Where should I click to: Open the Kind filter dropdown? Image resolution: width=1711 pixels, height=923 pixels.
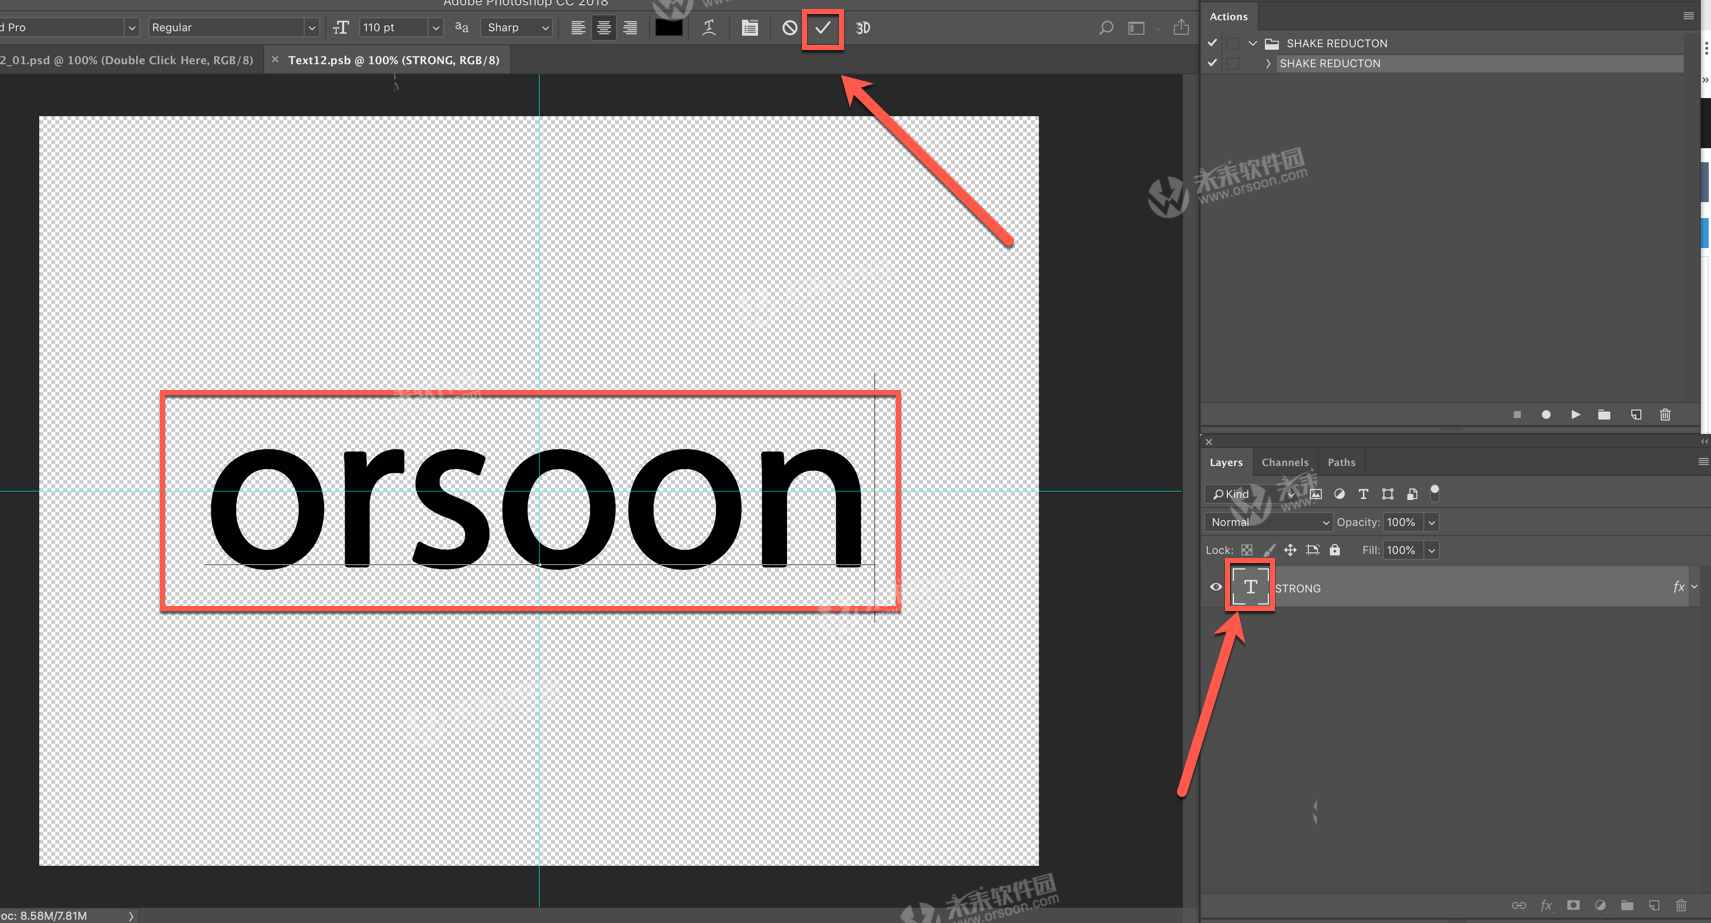[x=1253, y=494]
